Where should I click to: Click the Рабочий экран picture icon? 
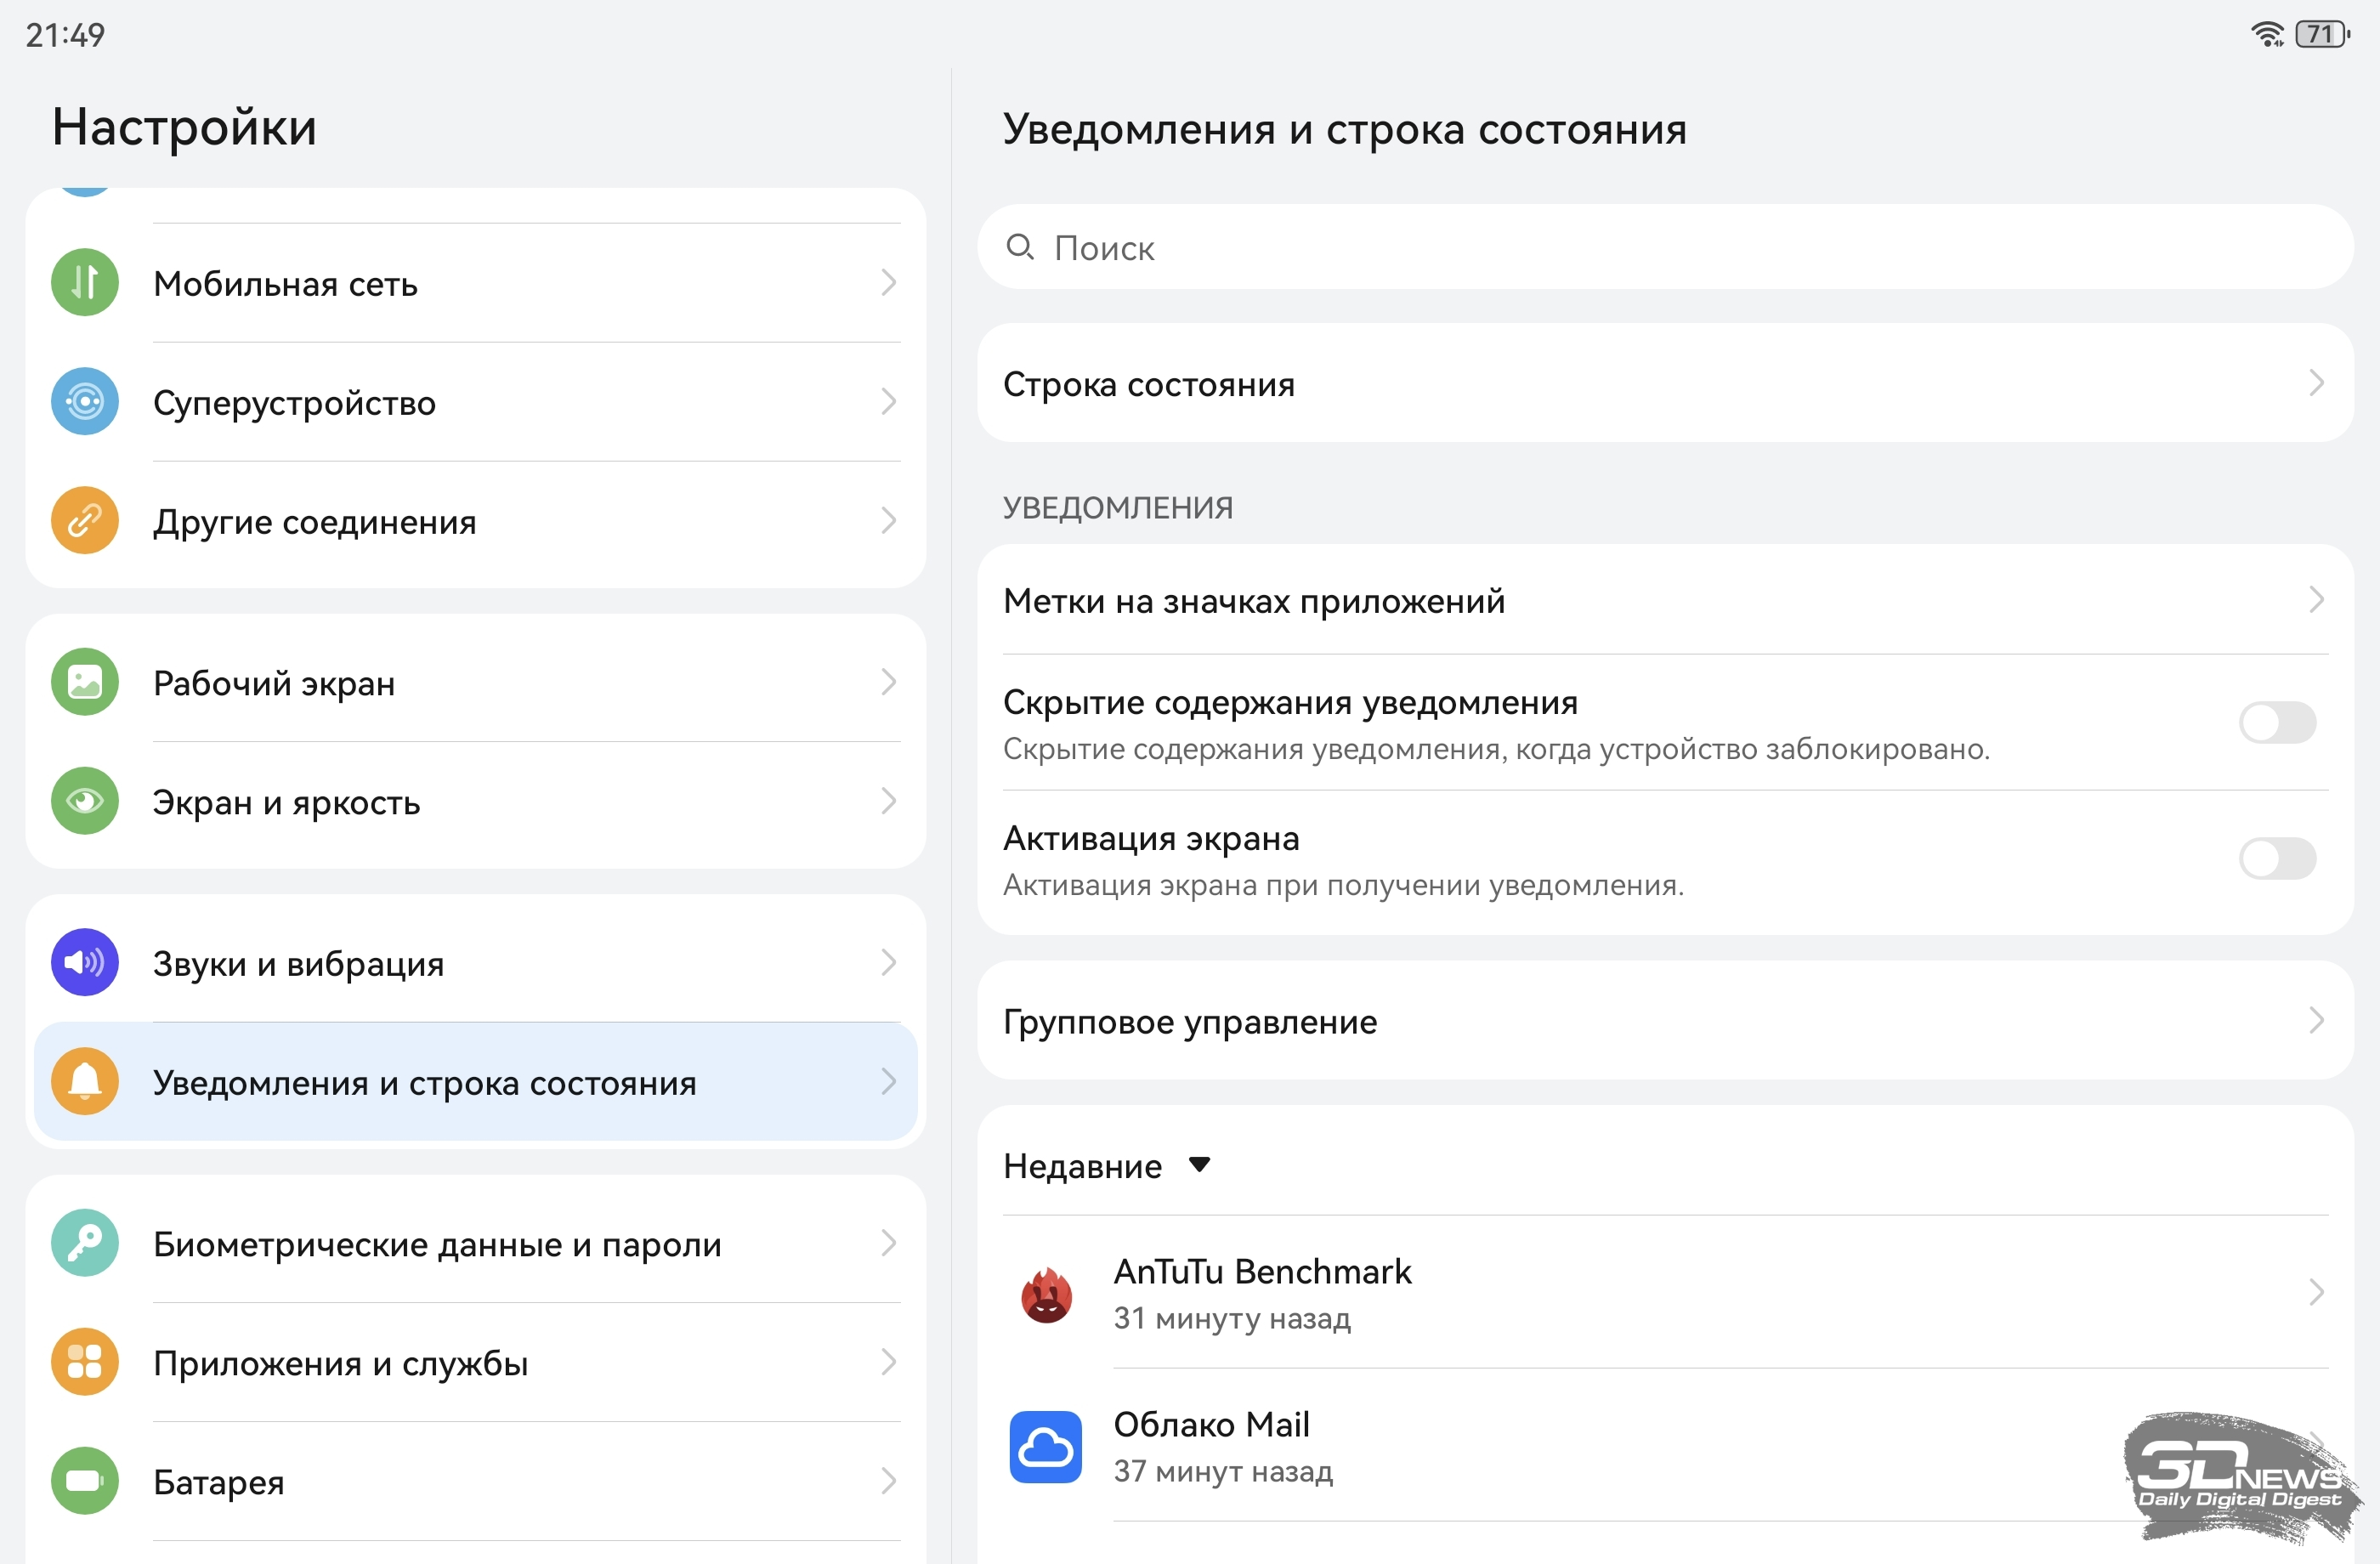pyautogui.click(x=85, y=683)
